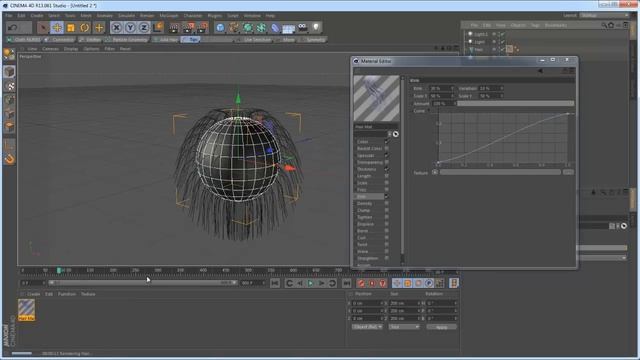Expand the Curve disclosure arrow

pyautogui.click(x=429, y=111)
